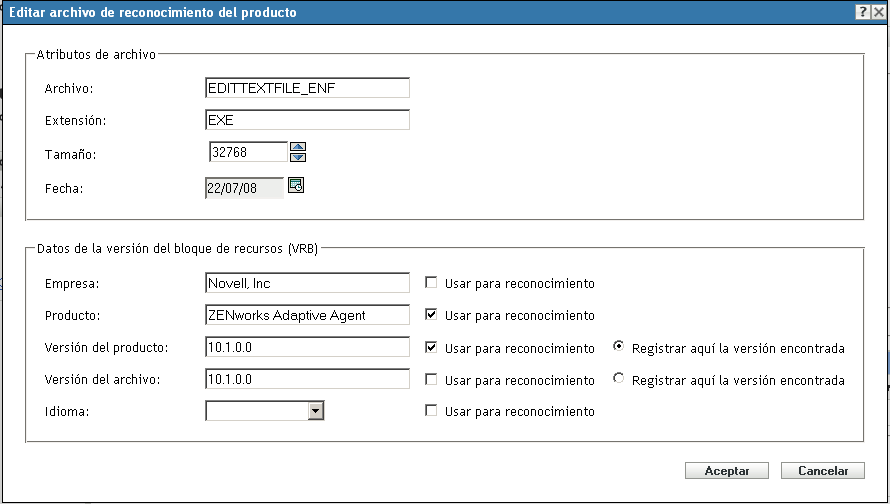Close the dialog with the X icon
890x504 pixels.
tap(877, 11)
